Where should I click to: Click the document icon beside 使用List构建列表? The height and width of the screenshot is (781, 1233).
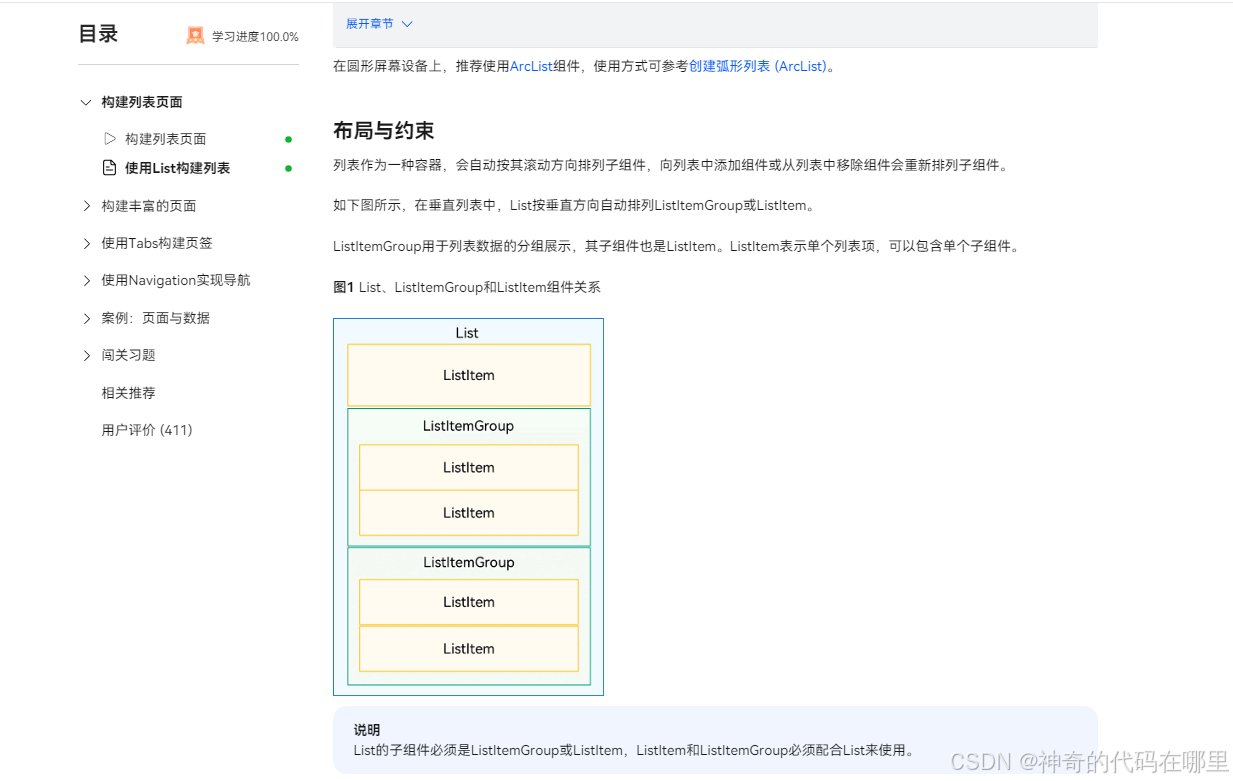[109, 167]
